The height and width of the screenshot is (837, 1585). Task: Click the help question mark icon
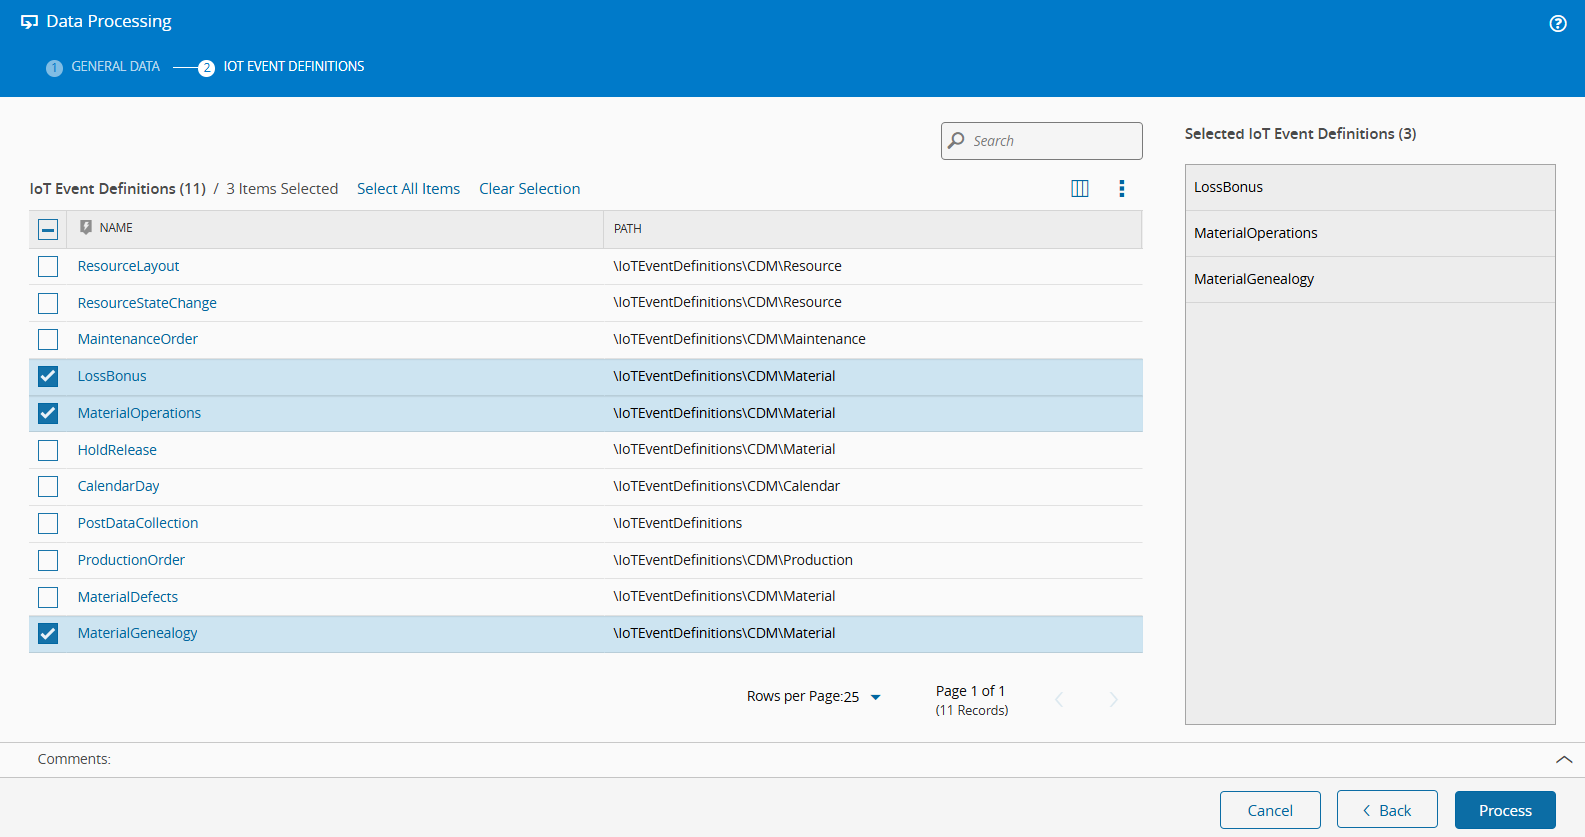click(x=1557, y=24)
